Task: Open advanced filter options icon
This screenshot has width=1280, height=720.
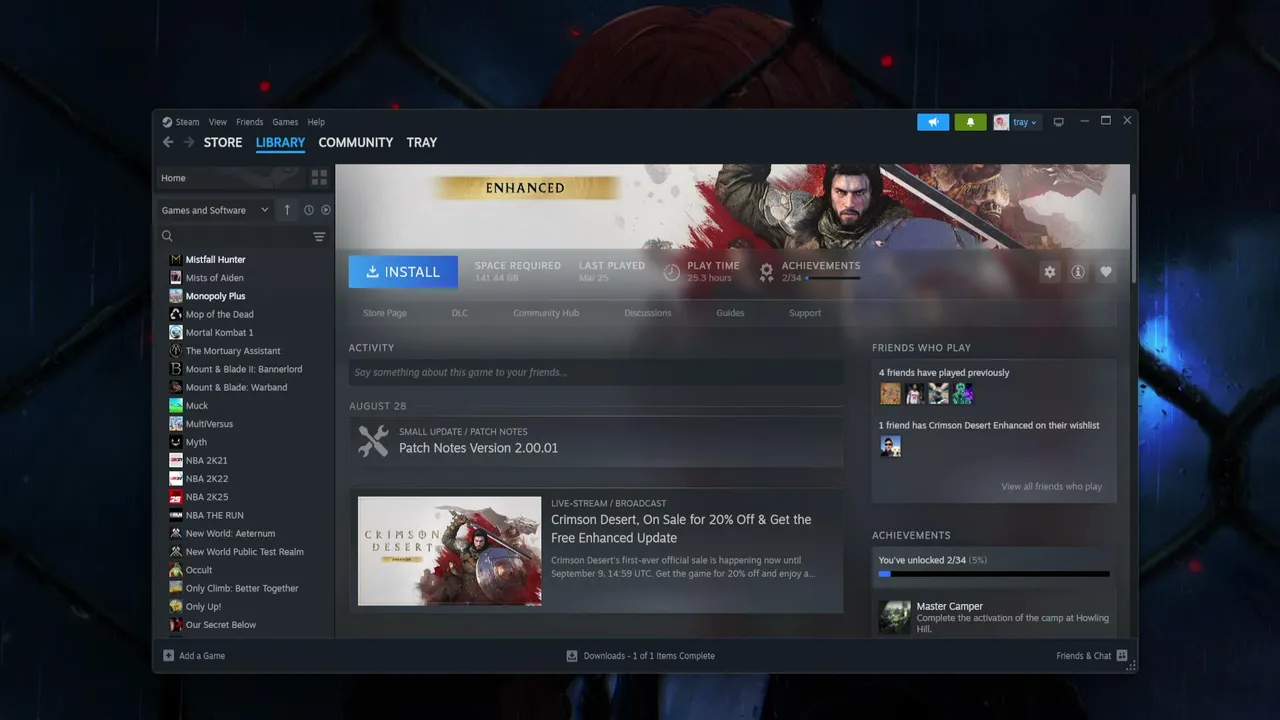Action: (319, 237)
